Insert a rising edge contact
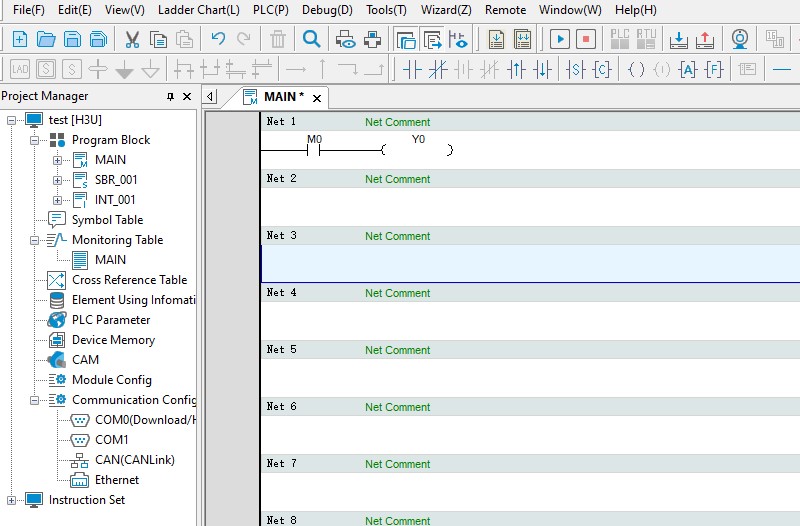 (x=516, y=69)
